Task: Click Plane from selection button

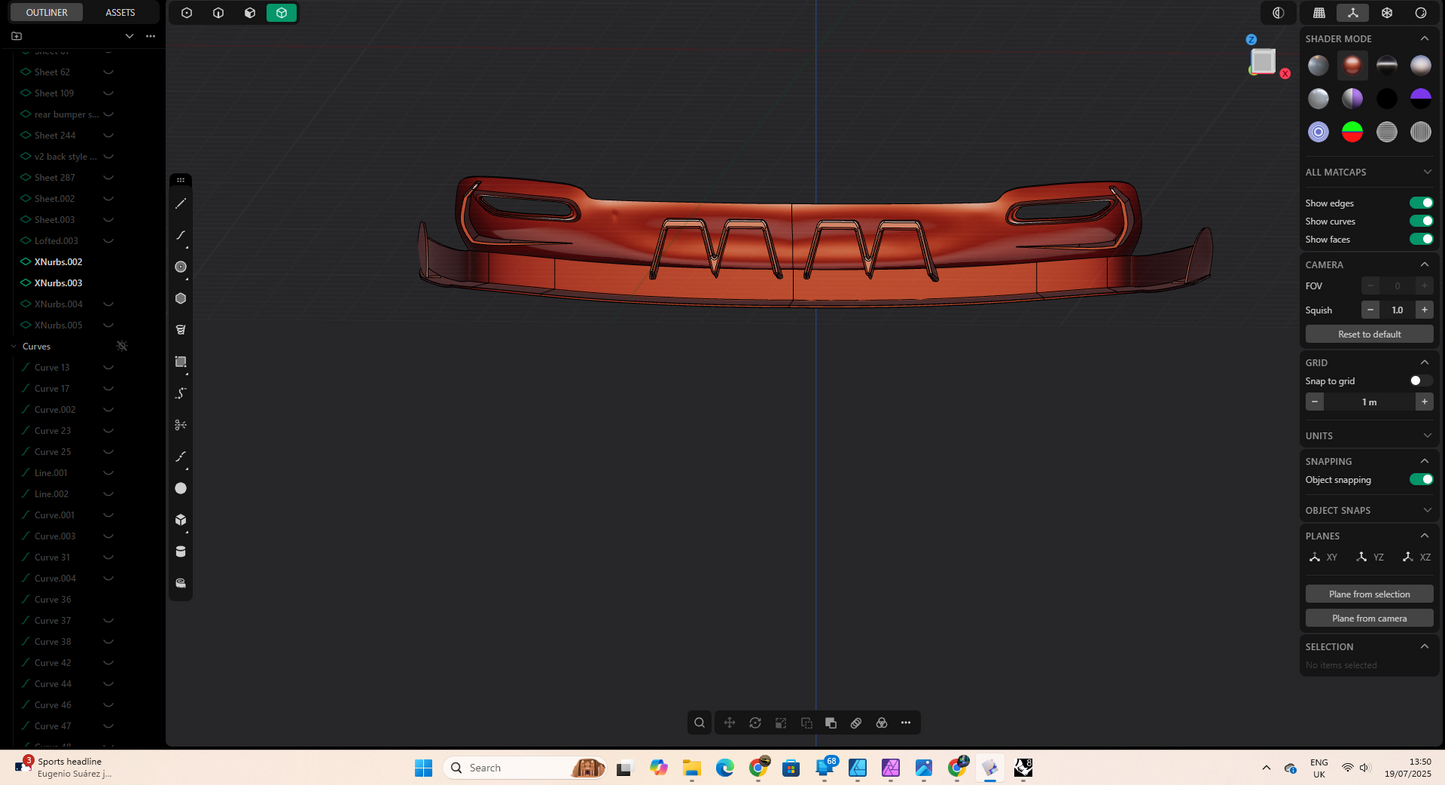Action: [x=1368, y=593]
